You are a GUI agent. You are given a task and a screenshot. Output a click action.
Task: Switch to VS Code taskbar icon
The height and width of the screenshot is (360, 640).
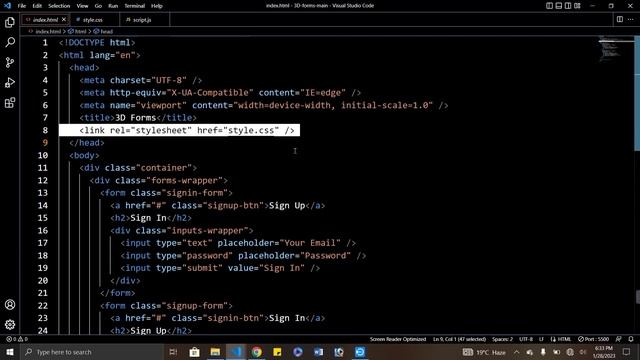click(236, 352)
